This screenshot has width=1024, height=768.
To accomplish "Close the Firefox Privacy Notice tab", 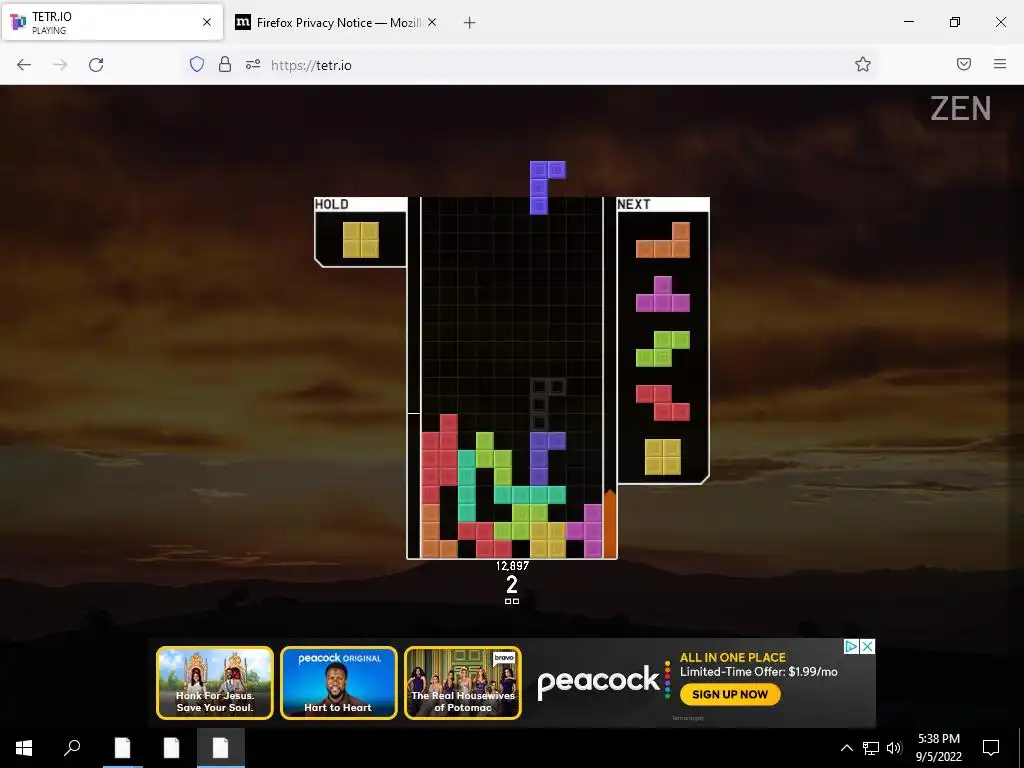I will [432, 22].
